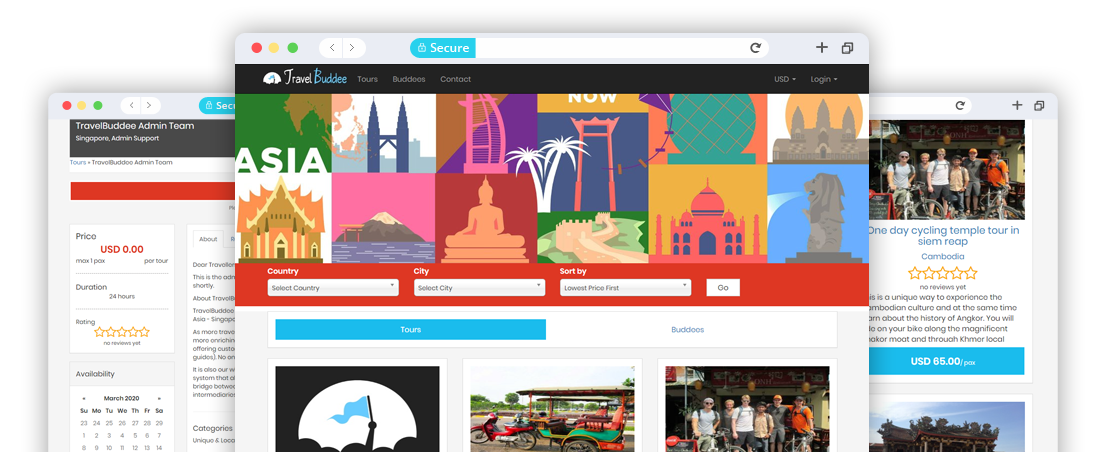
Task: Open a new tab in front browser
Action: point(822,48)
